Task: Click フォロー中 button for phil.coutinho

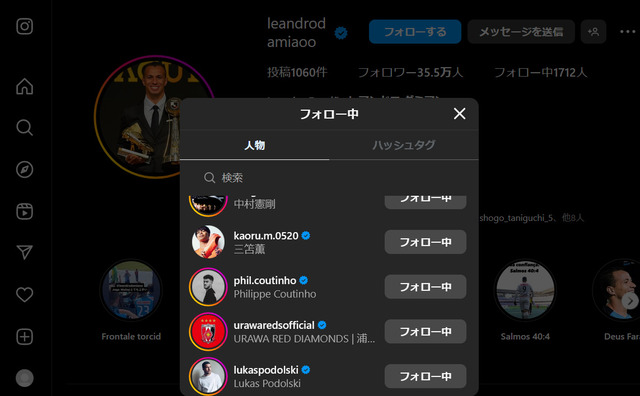Action: 425,287
